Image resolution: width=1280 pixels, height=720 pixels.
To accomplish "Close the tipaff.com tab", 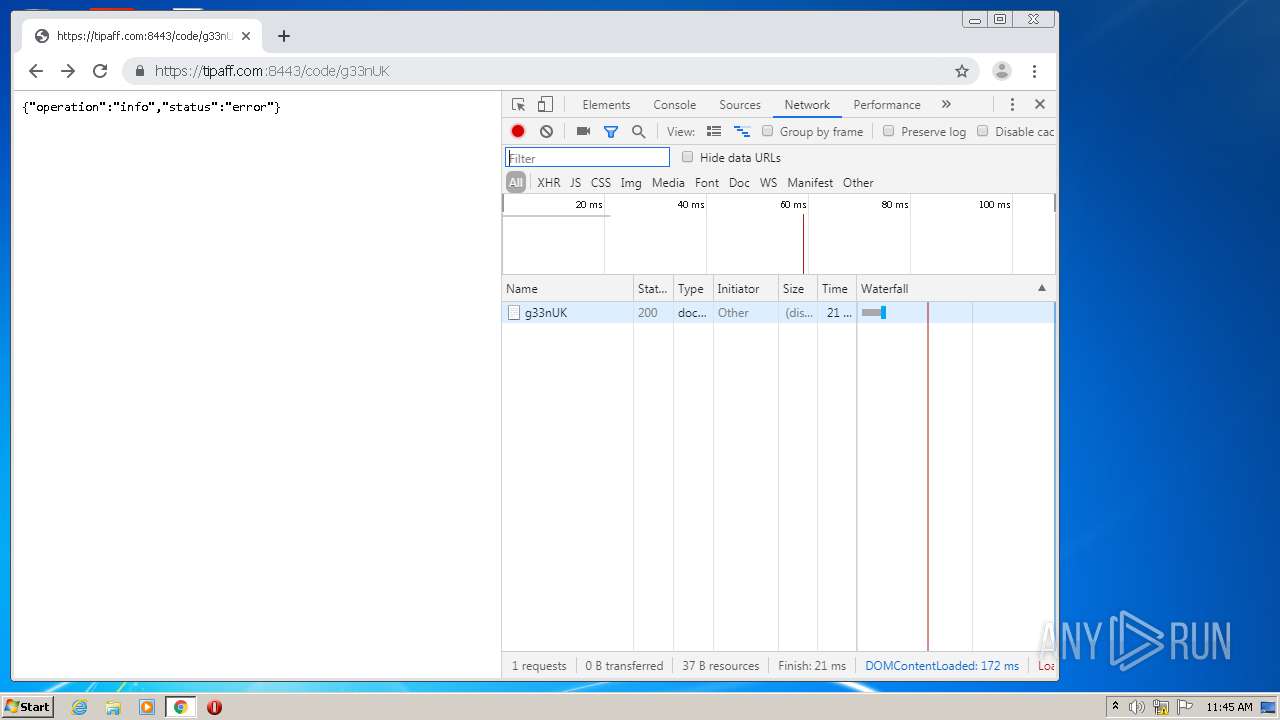I will (246, 36).
